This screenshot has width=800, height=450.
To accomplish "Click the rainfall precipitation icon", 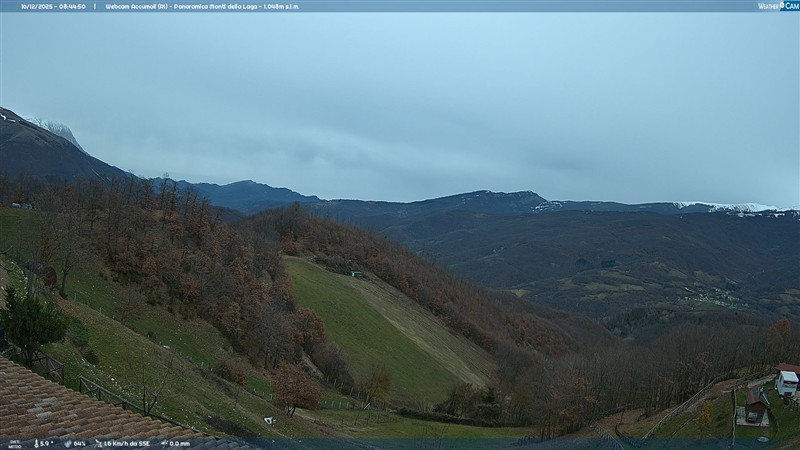I will [x=164, y=443].
